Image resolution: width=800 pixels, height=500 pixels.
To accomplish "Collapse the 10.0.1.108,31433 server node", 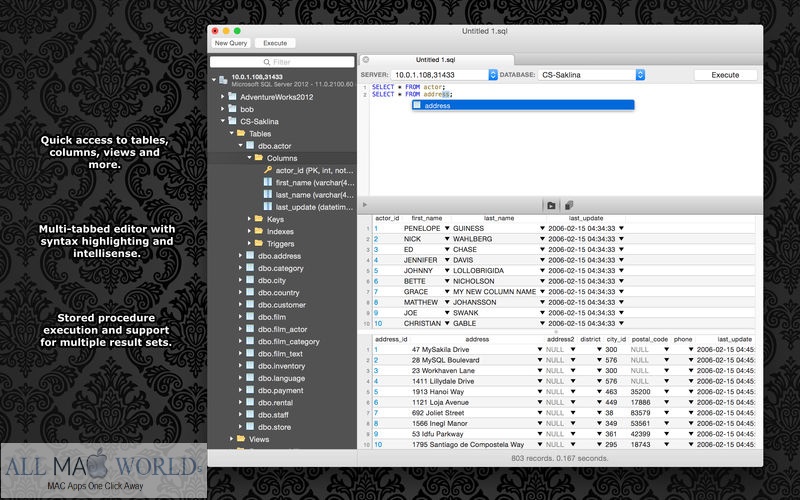I will coord(214,80).
